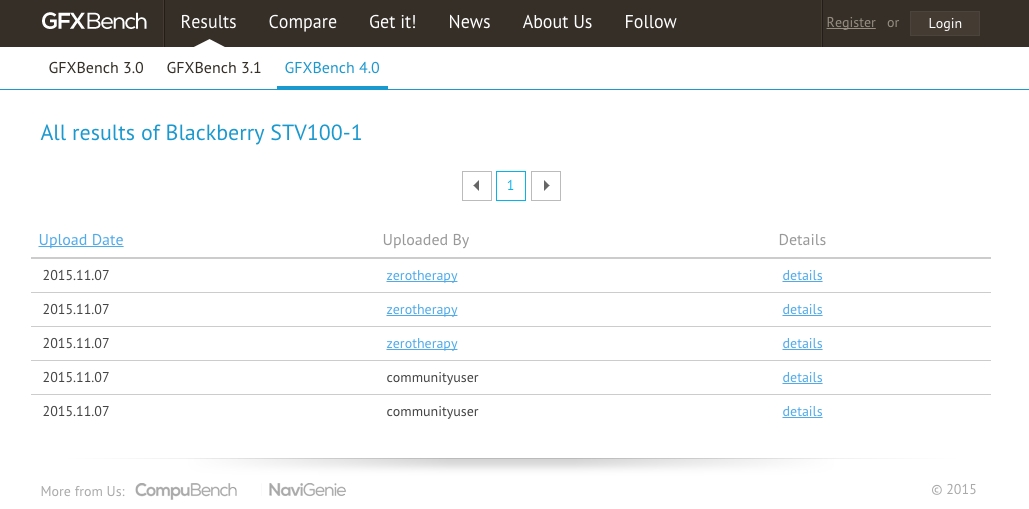Viewport: 1029px width, 509px height.
Task: Click the Register link
Action: [850, 22]
